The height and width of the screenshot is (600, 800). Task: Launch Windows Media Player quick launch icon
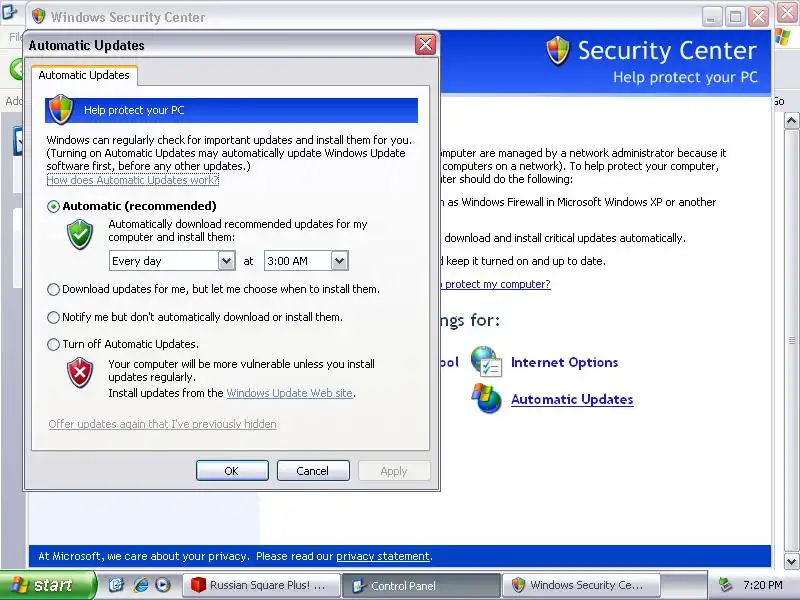[163, 585]
